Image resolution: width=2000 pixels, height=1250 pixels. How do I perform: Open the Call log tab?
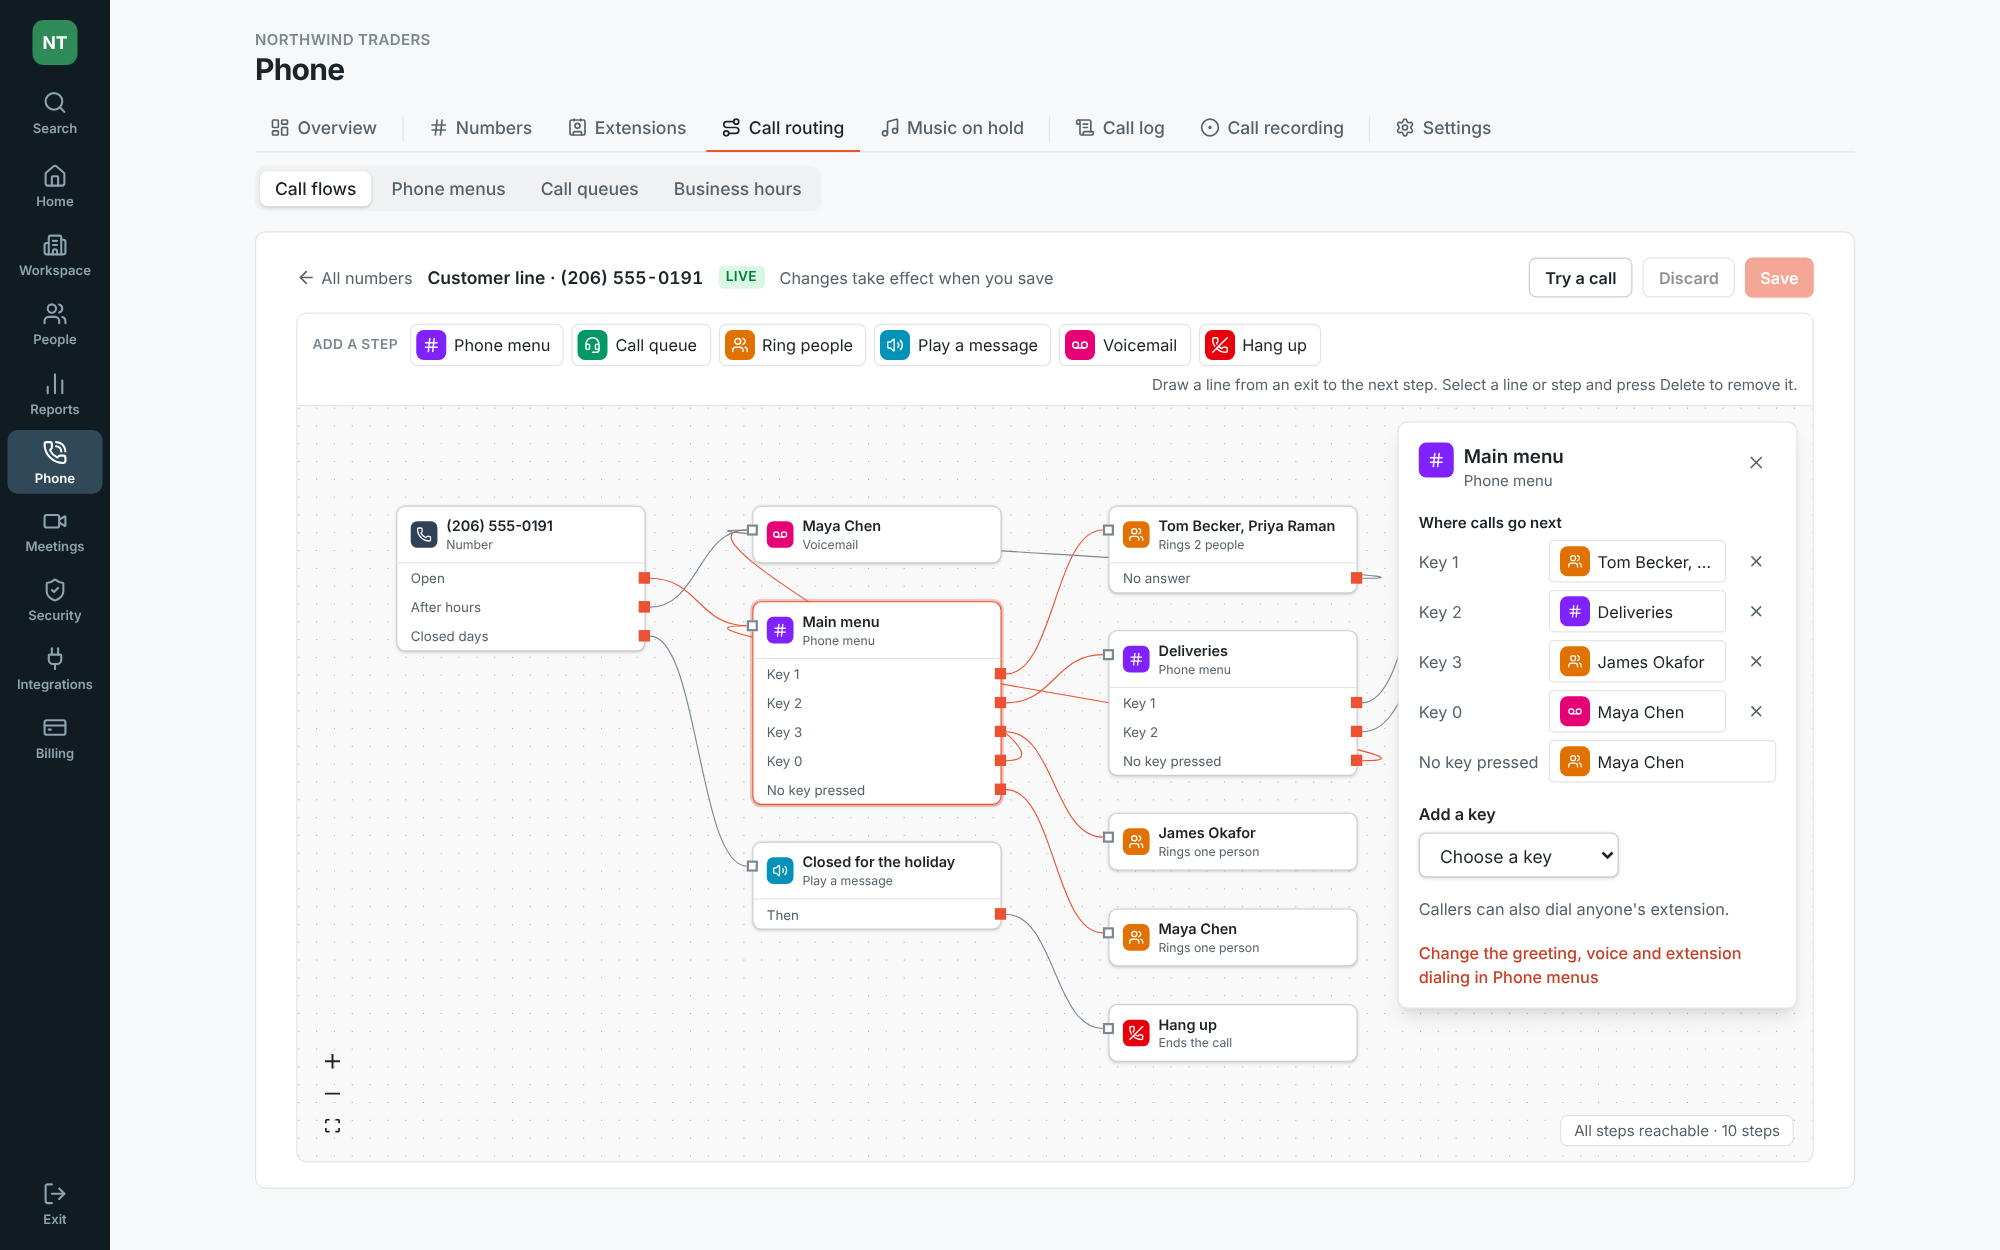1120,128
